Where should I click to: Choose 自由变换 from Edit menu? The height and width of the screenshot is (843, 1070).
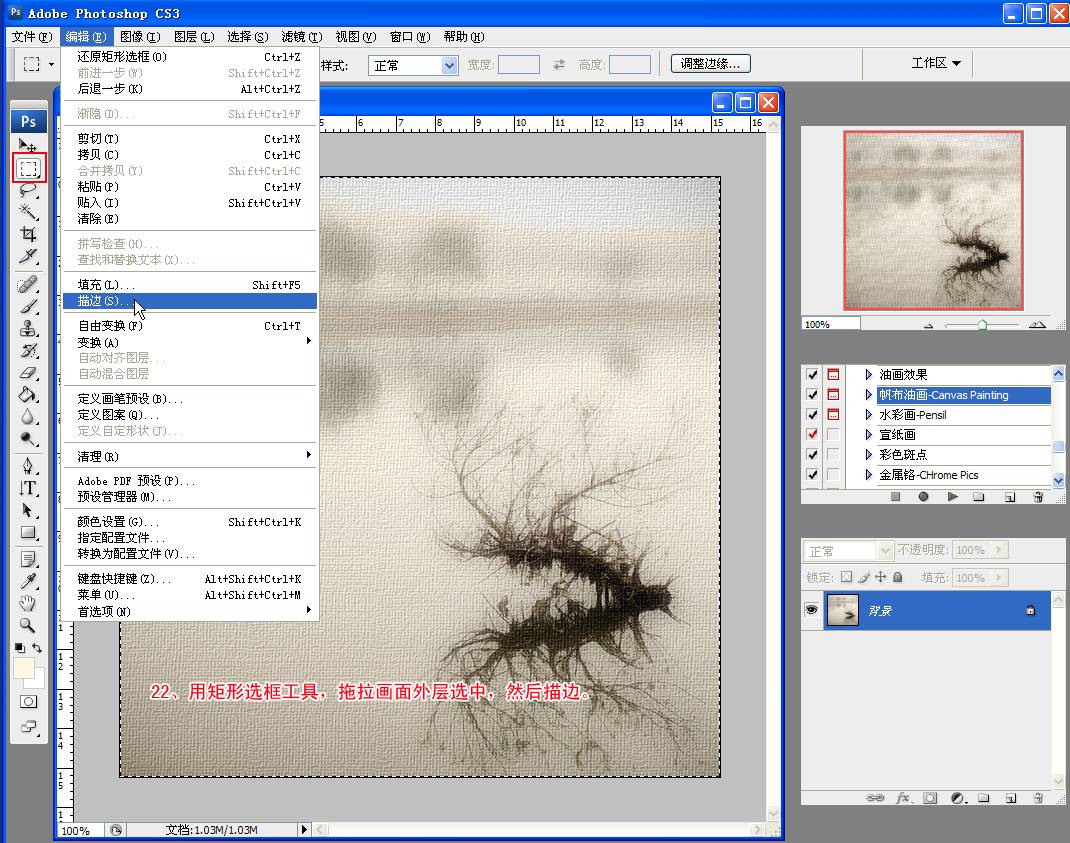(190, 326)
